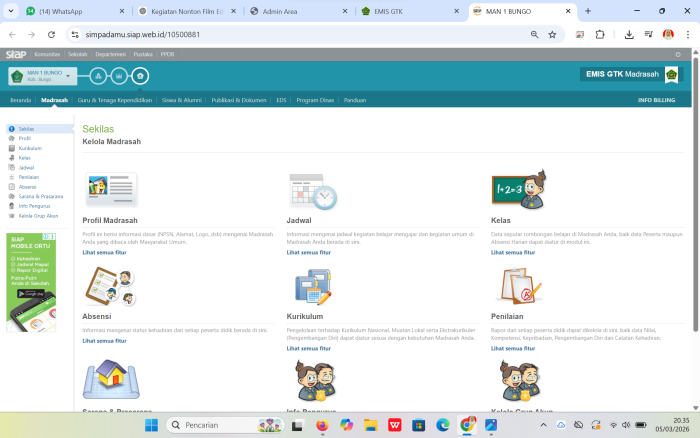Screen dimensions: 700x438
Task: Open the Chrome three-dot menu
Action: point(687,34)
